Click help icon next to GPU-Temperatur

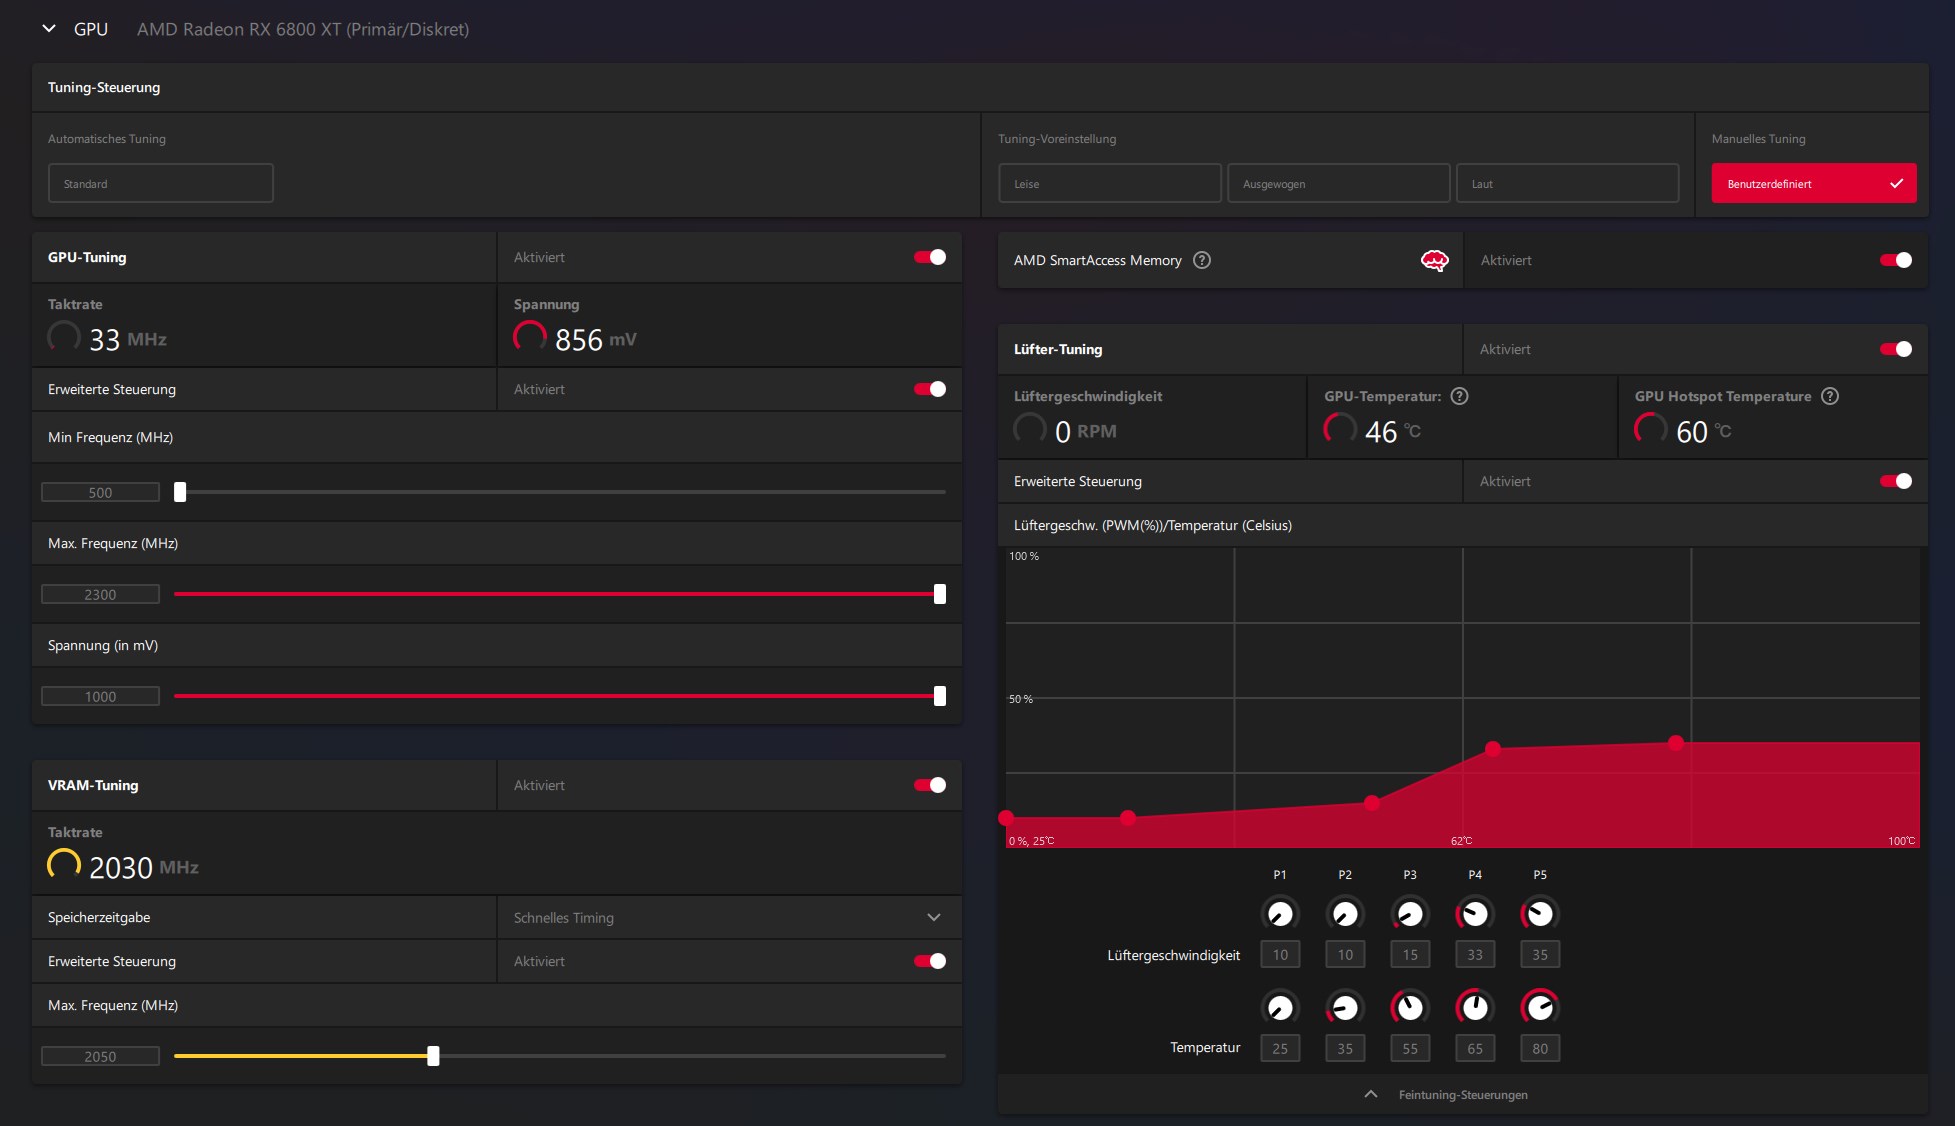coord(1459,396)
